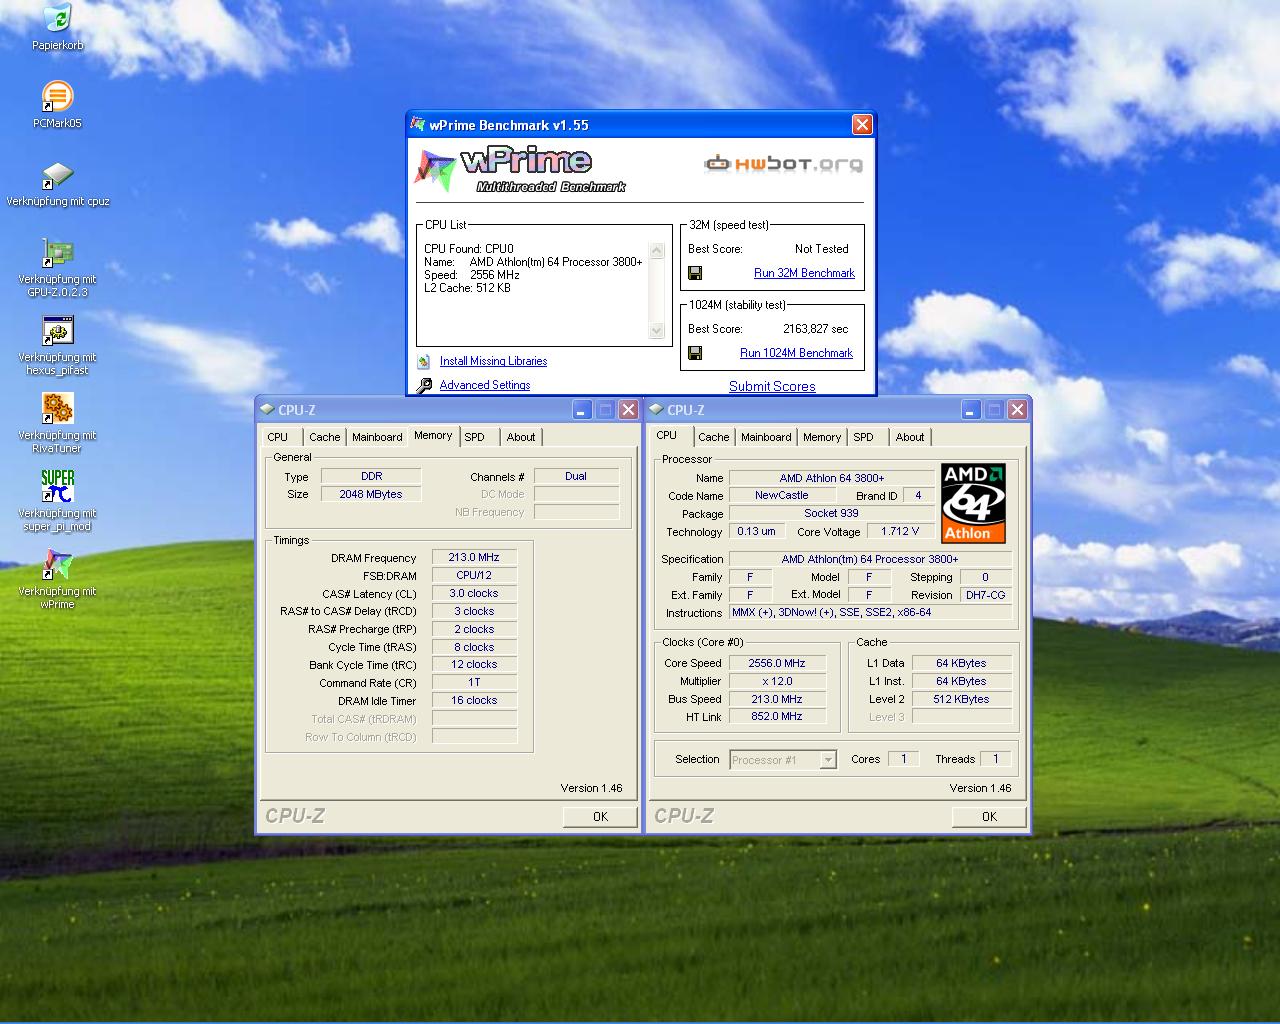Click the Core Speed 2556.0 MHz field
Screen dimensions: 1280x1024
(x=777, y=663)
